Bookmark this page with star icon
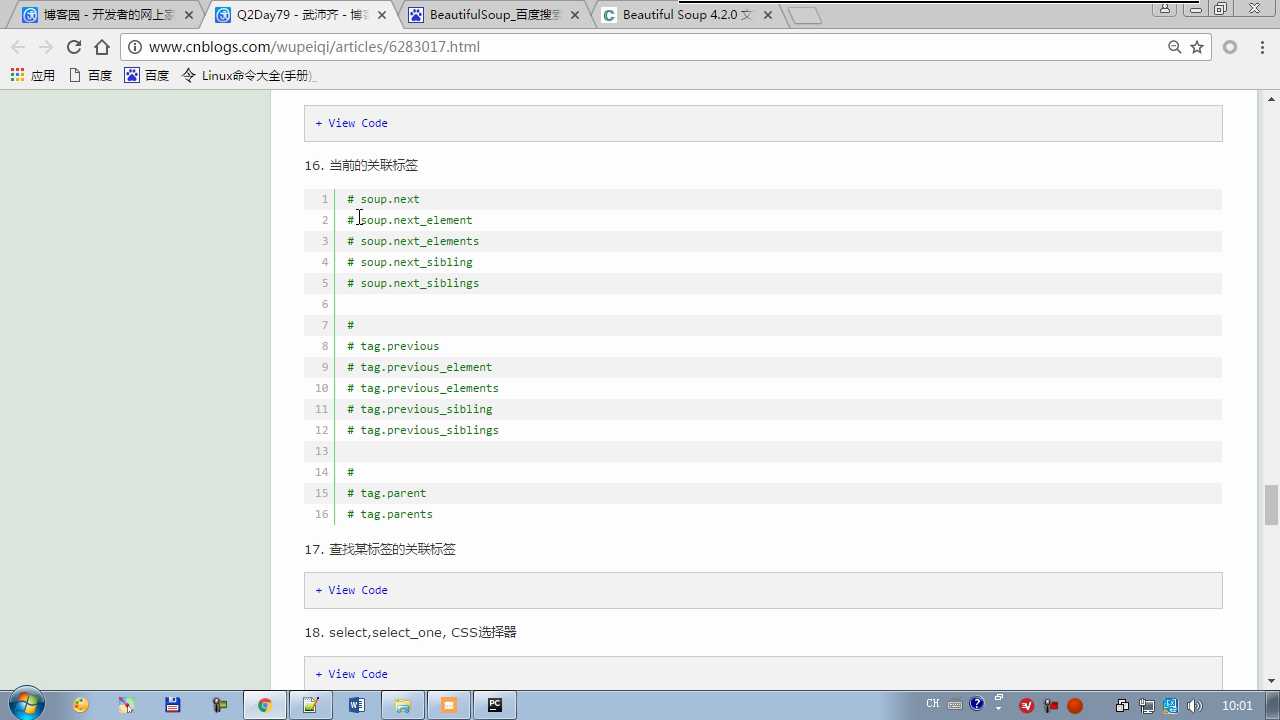1280x720 pixels. [x=1197, y=47]
